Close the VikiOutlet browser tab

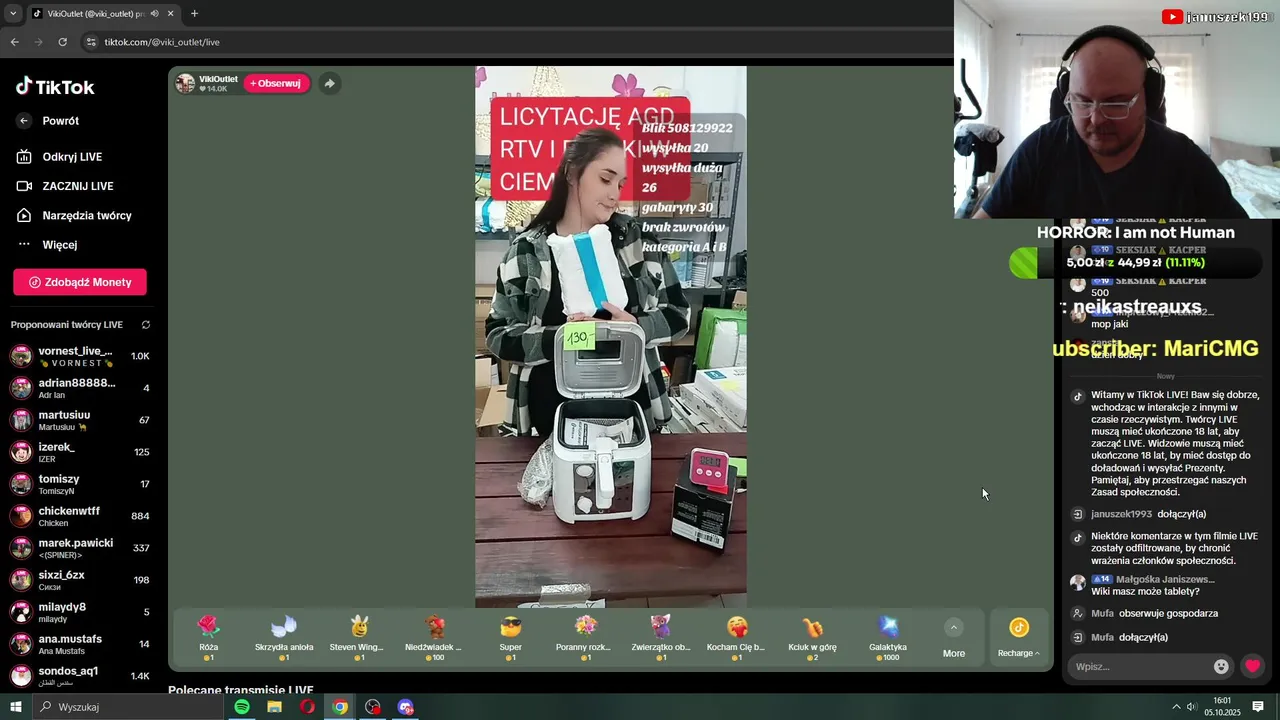point(171,14)
